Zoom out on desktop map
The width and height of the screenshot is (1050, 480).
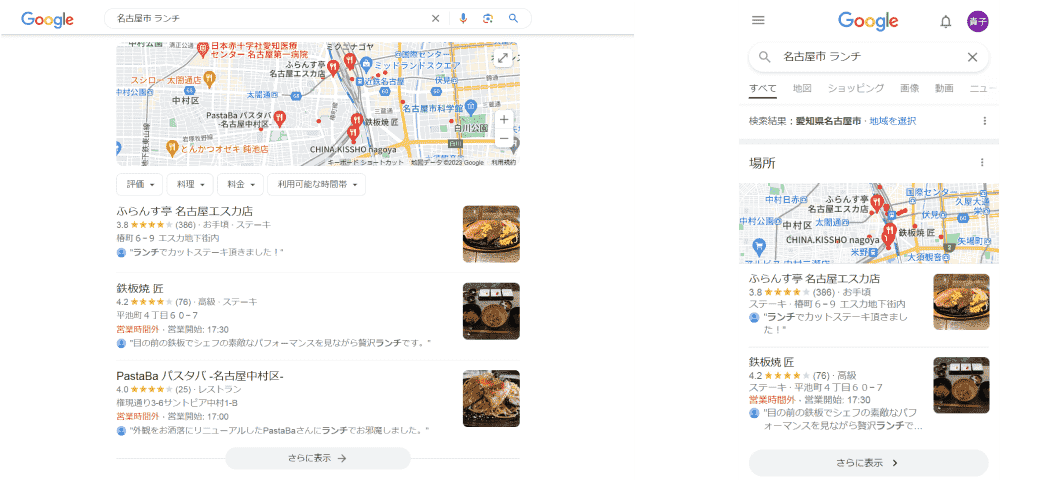tap(504, 139)
